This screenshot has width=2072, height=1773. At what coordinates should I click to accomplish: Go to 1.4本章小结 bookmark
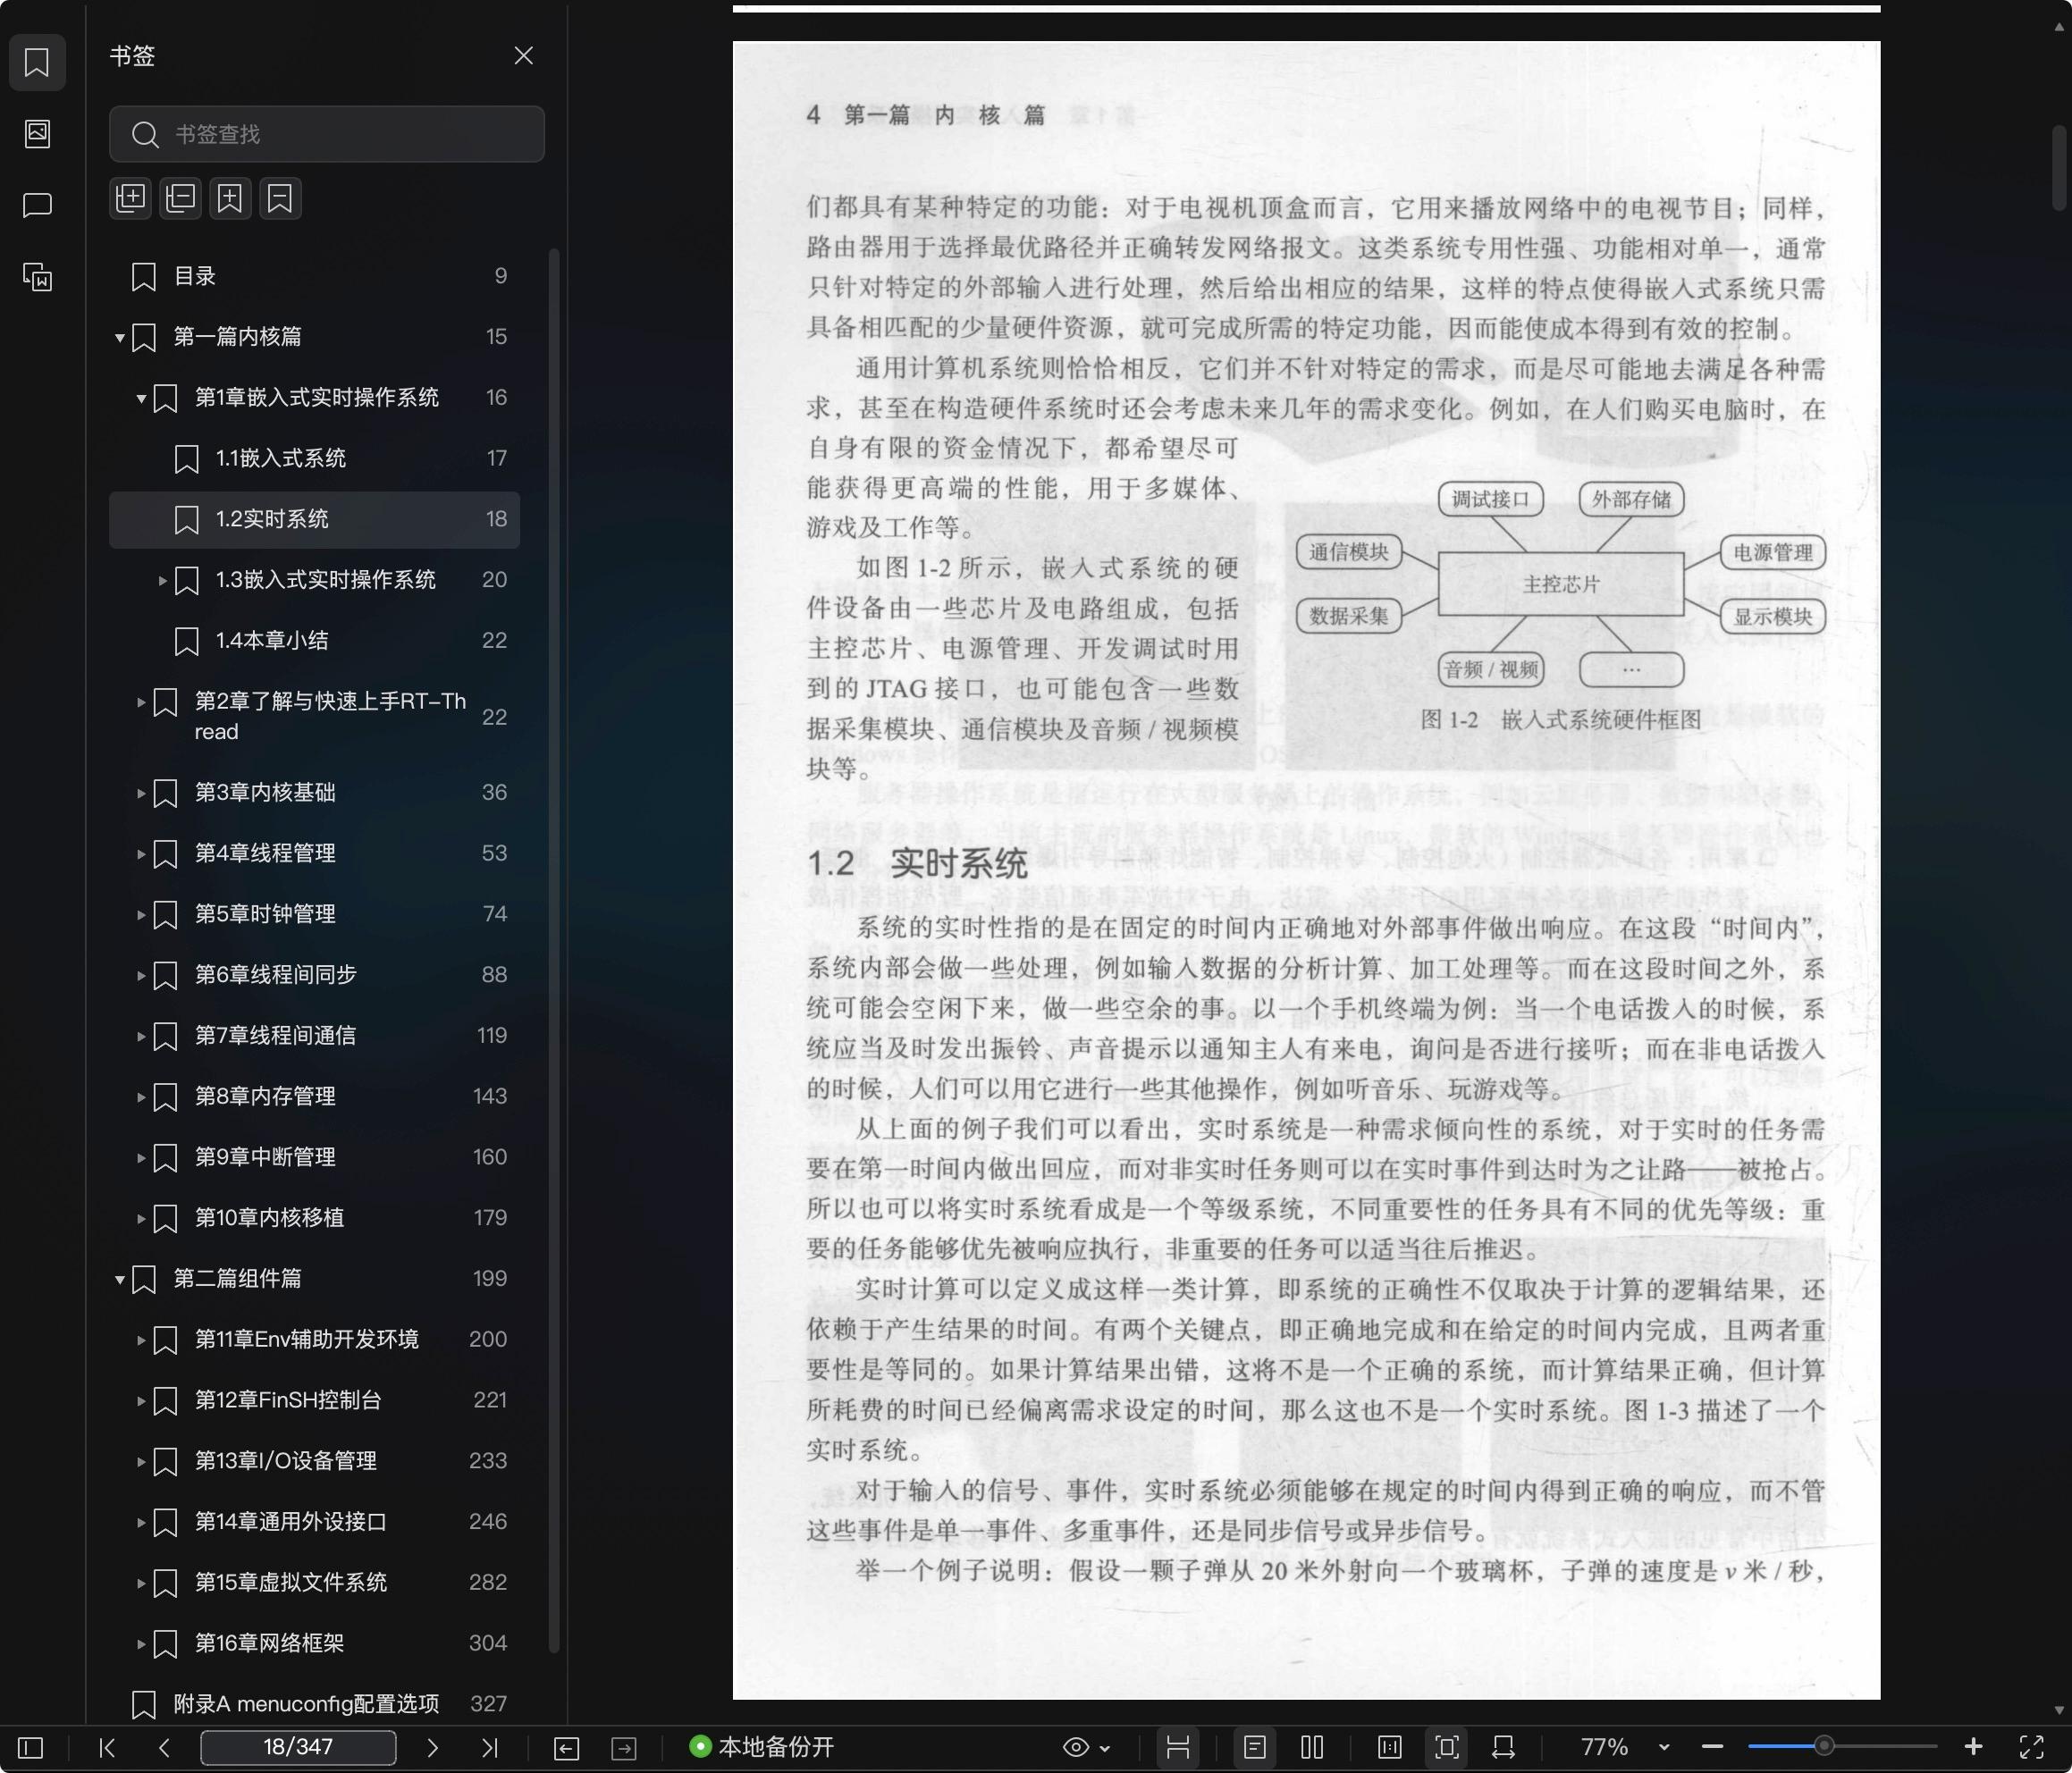point(314,641)
